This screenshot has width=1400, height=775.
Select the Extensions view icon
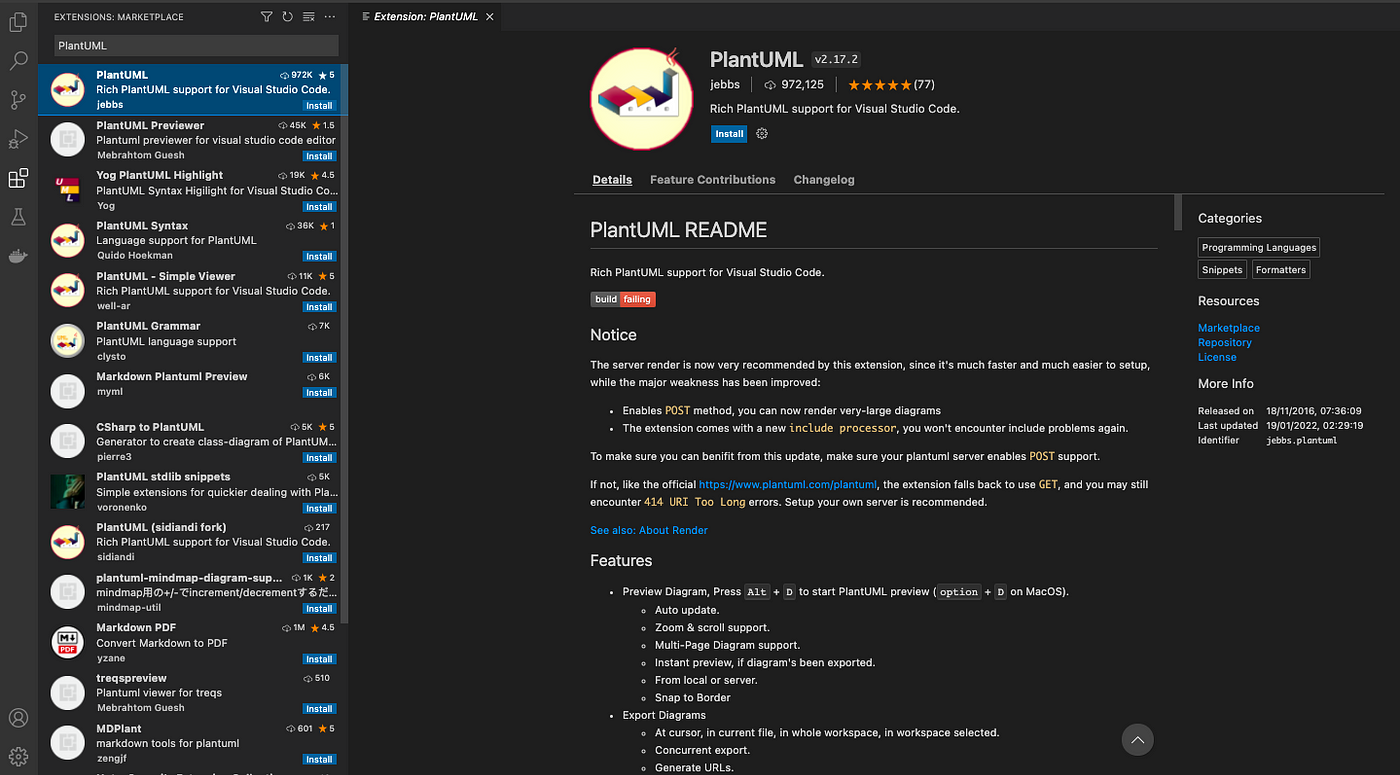point(18,178)
